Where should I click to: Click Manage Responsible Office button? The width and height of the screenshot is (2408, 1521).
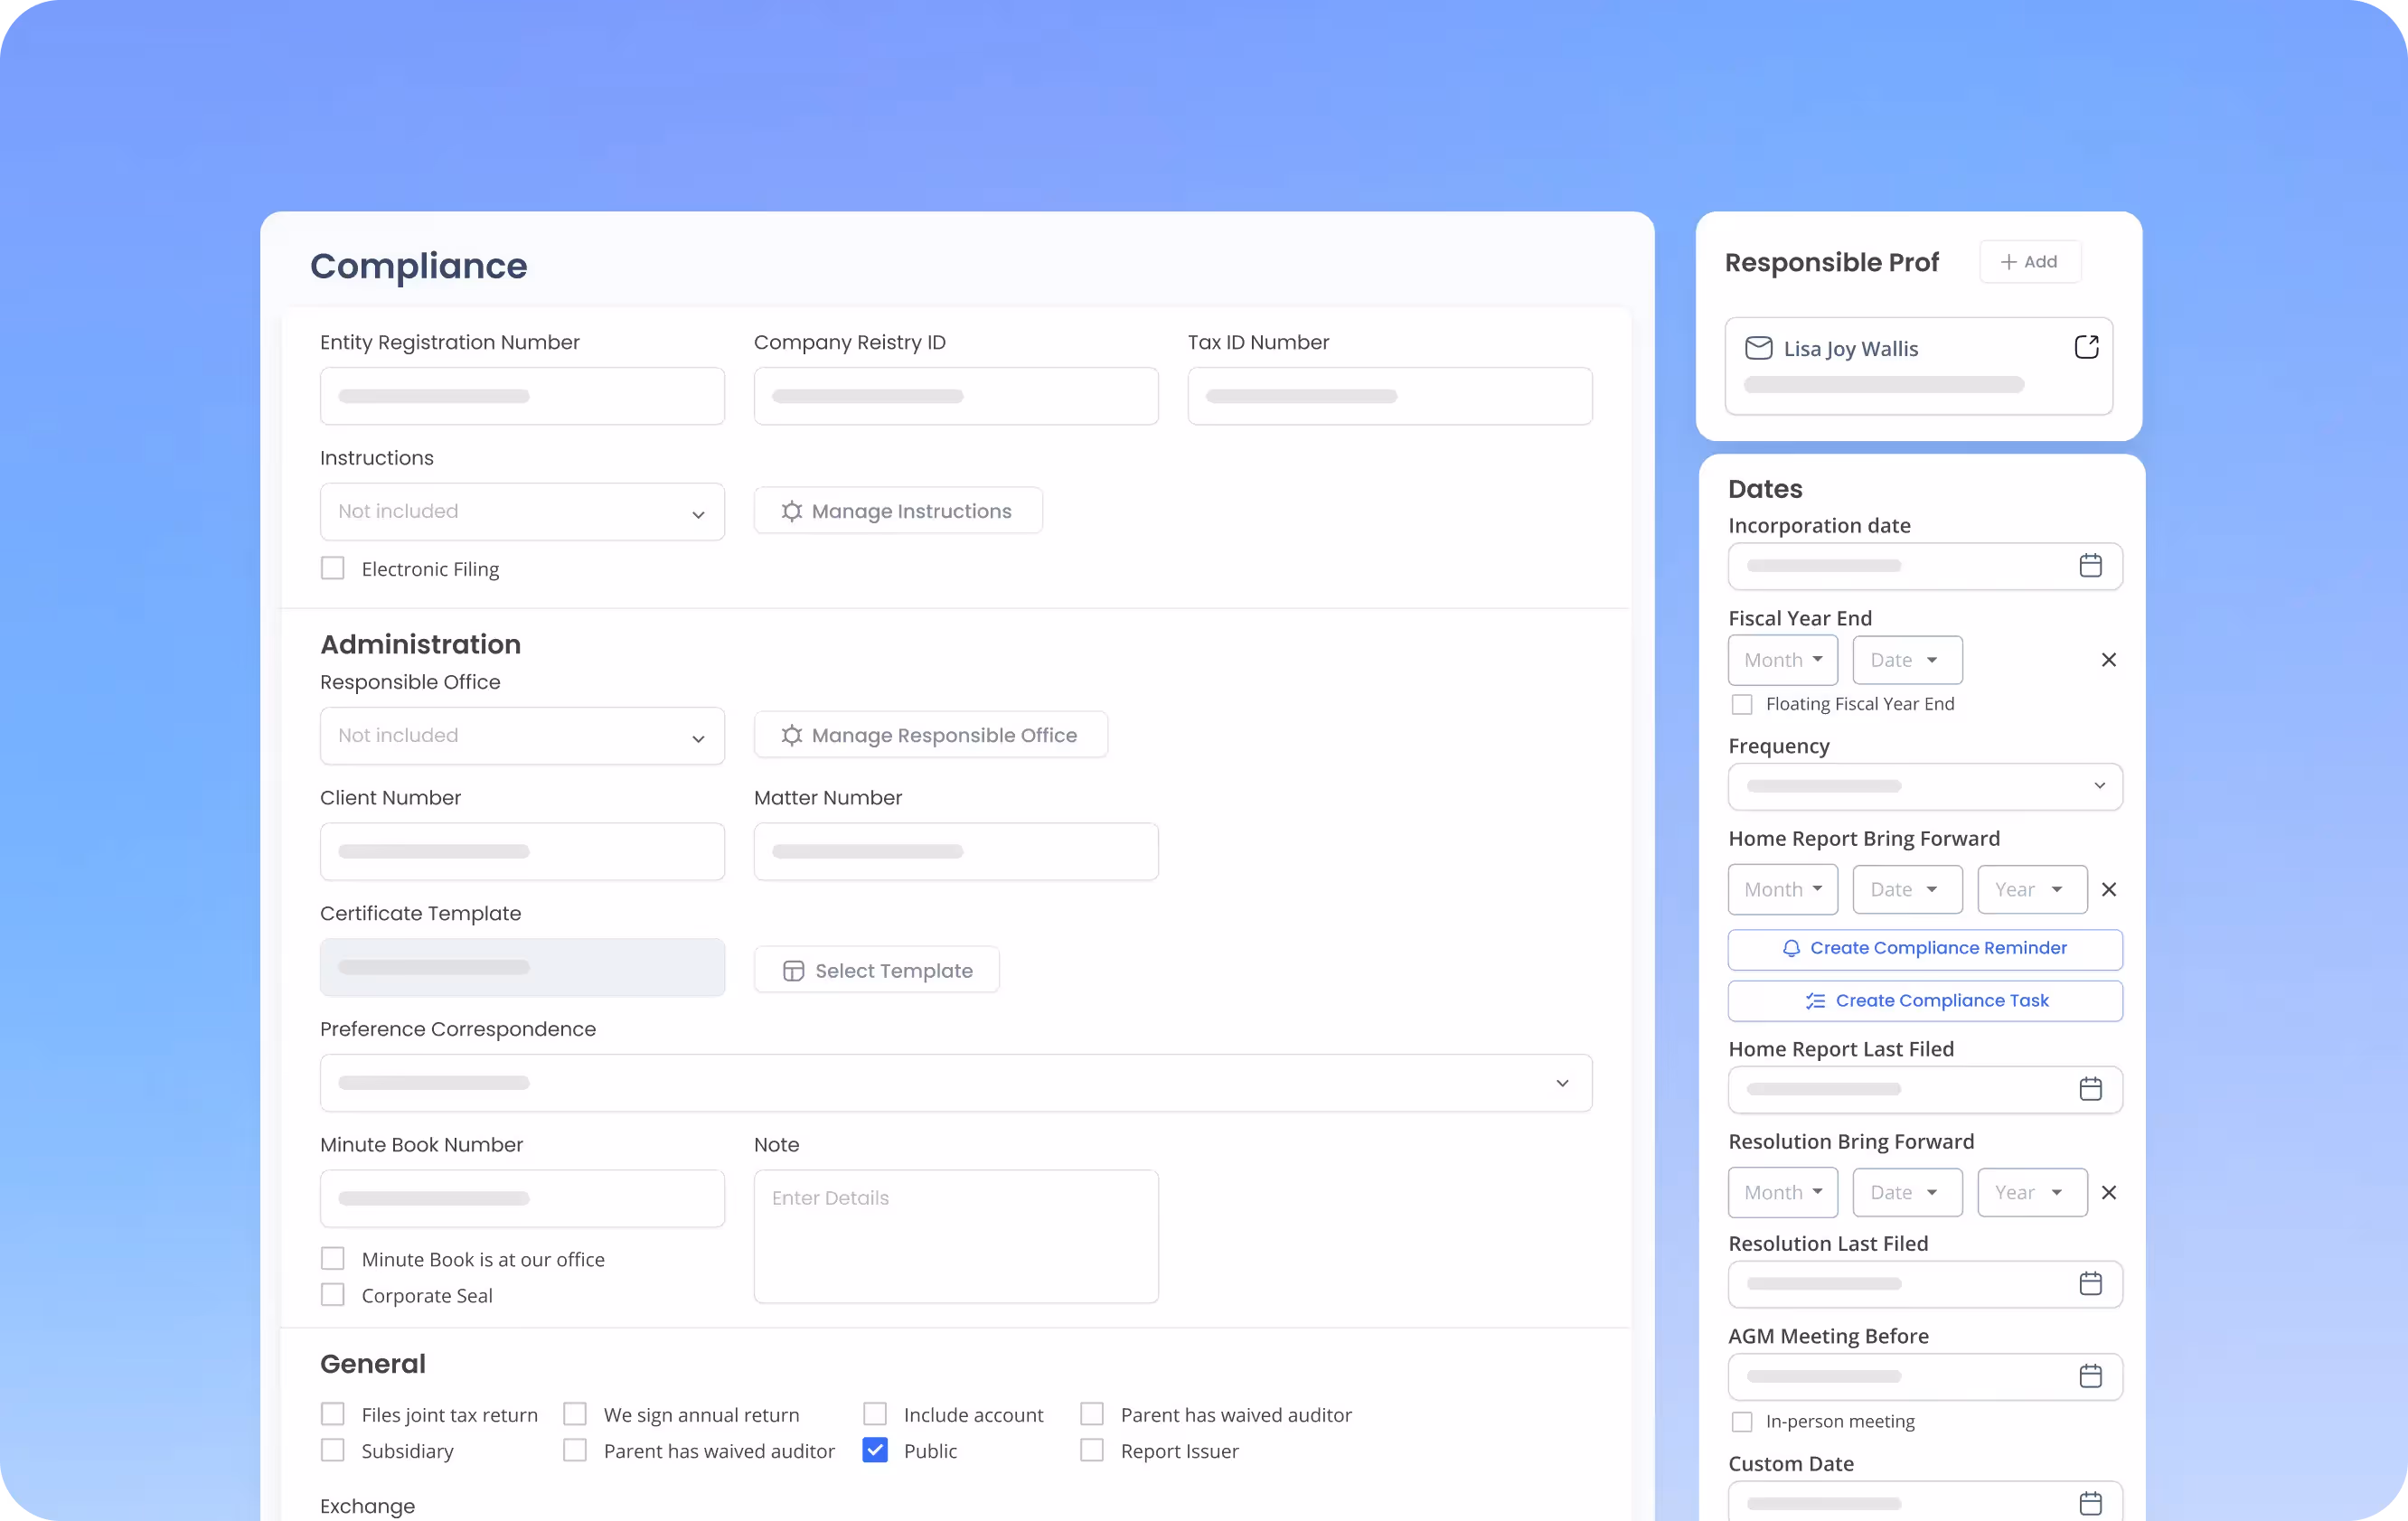click(x=930, y=735)
